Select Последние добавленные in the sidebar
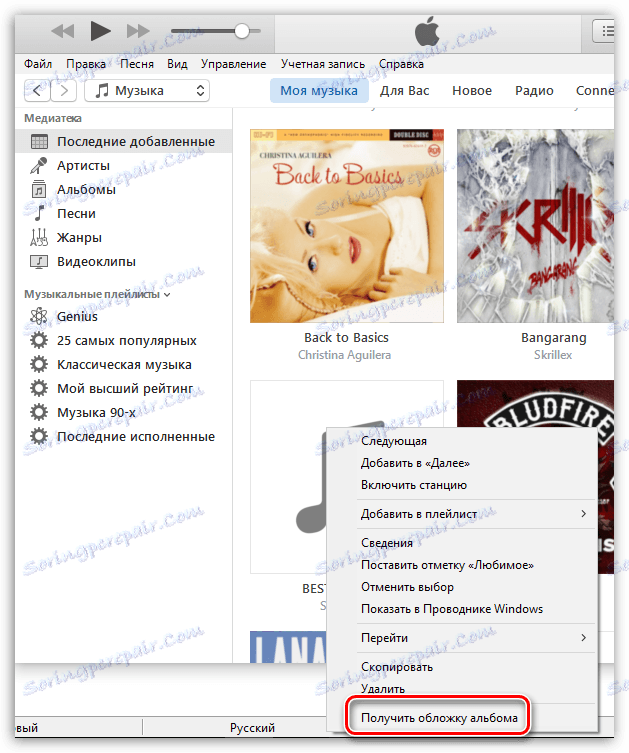The height and width of the screenshot is (753, 629). (x=124, y=142)
